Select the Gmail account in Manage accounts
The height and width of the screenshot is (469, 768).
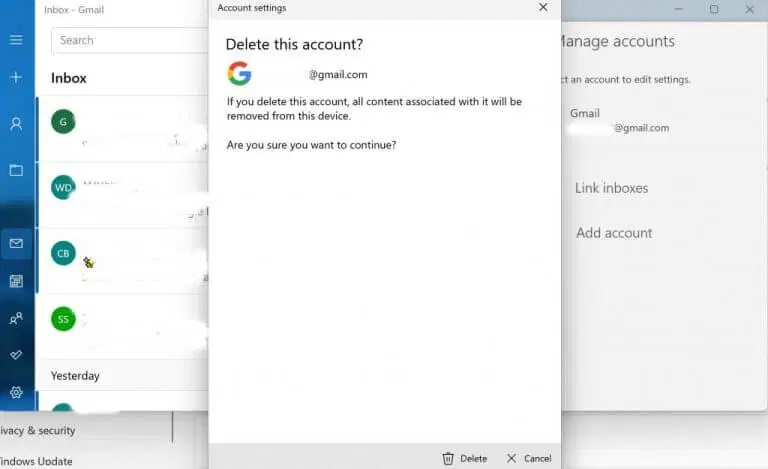point(619,120)
